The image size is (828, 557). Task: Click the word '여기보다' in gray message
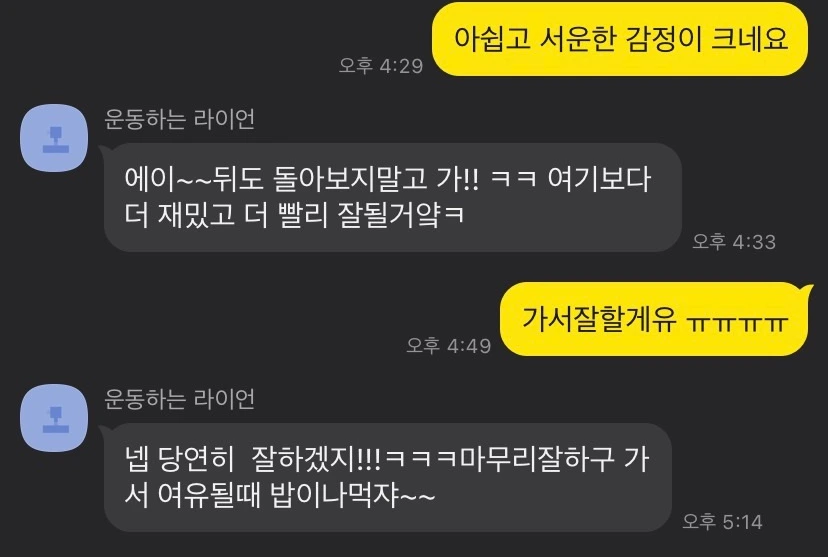point(599,179)
